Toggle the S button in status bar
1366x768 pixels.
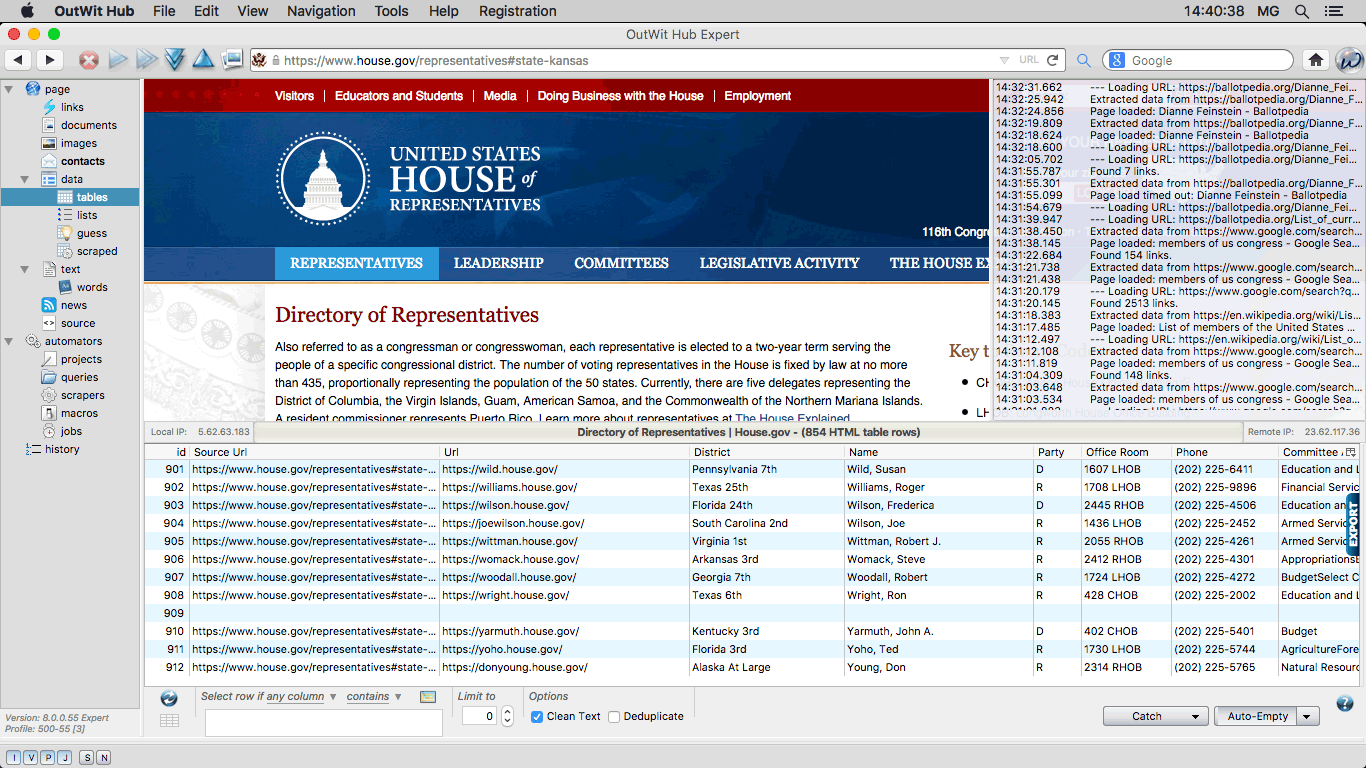point(87,757)
